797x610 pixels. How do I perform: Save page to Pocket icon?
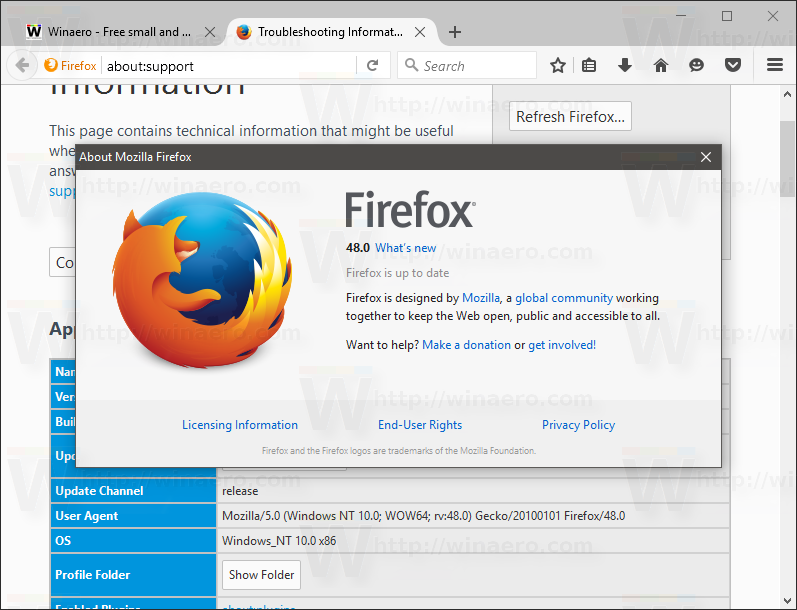[732, 65]
